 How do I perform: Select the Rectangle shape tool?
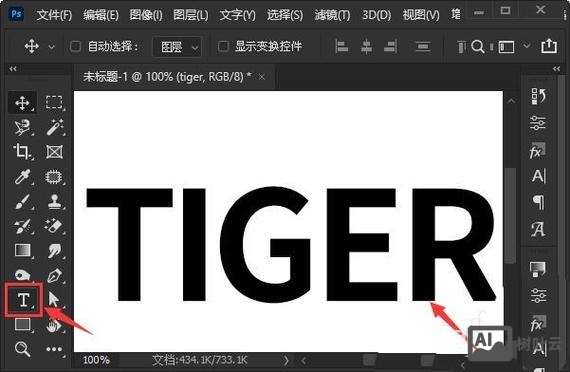[23, 324]
